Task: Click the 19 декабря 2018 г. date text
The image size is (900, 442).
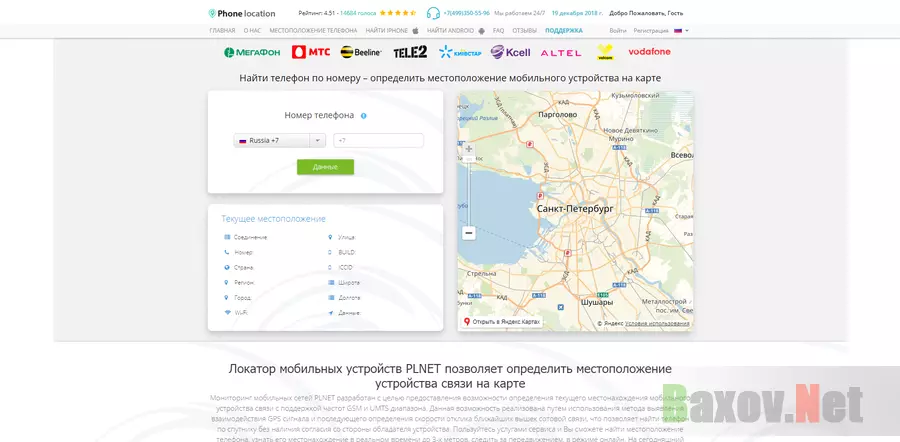Action: coord(577,13)
